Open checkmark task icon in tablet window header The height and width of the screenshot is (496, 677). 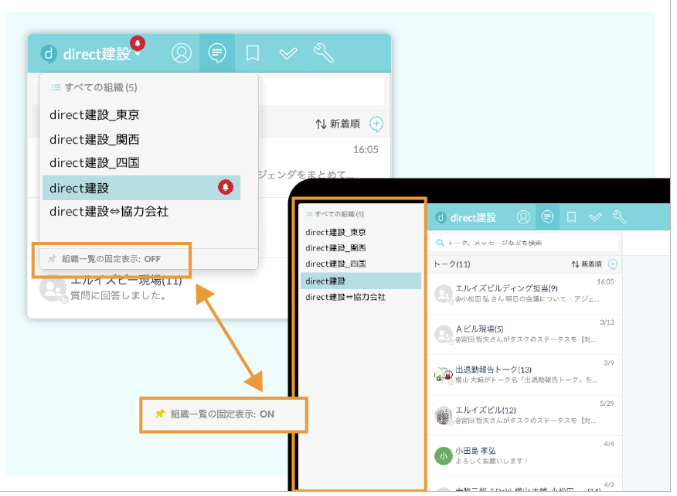click(595, 217)
